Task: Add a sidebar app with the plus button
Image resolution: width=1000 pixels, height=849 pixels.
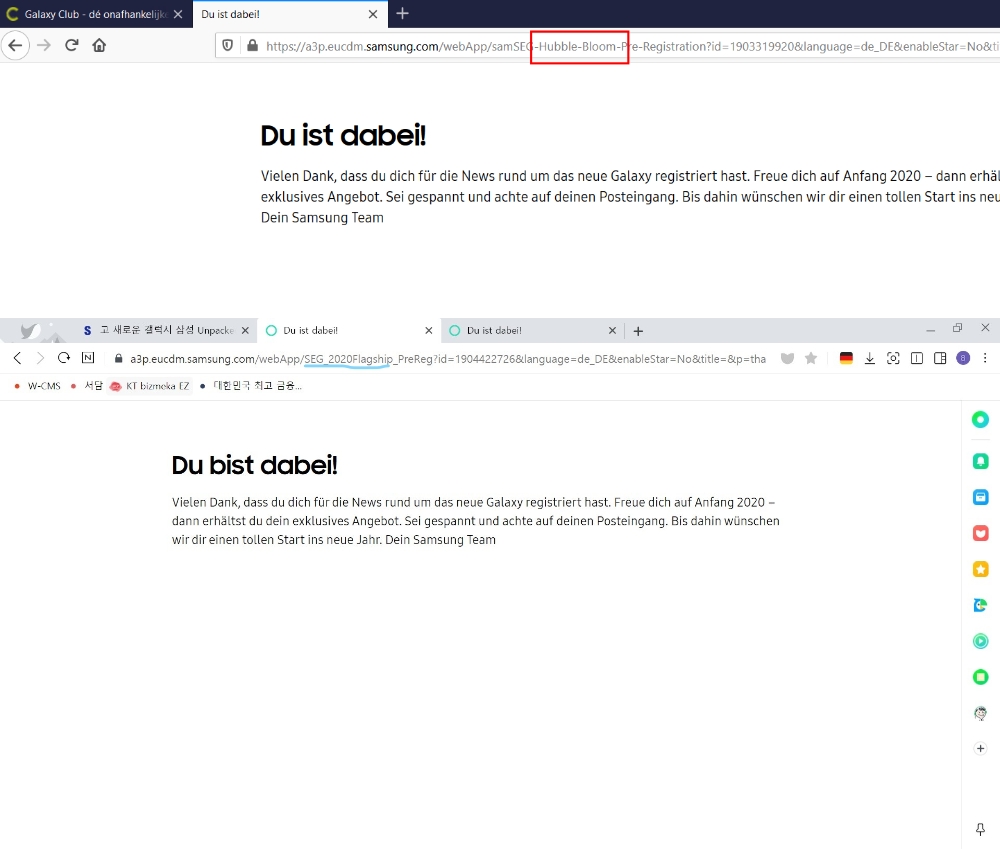Action: click(x=980, y=748)
